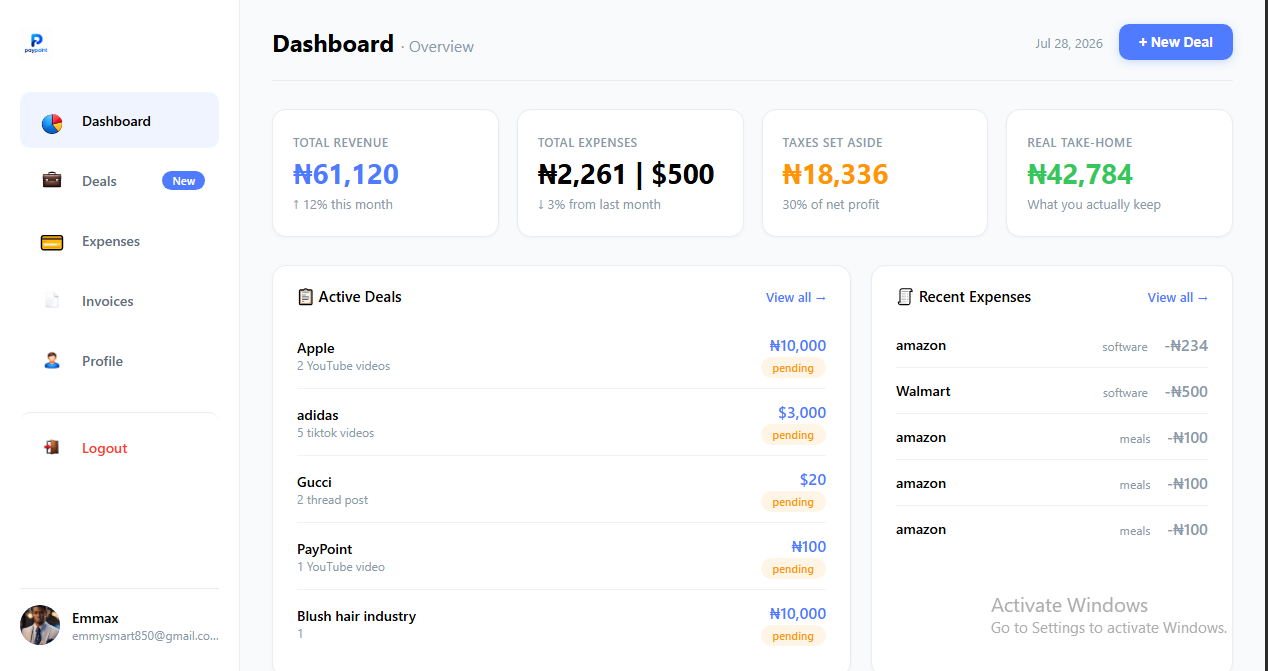This screenshot has width=1268, height=671.
Task: Click the Expenses credit card icon
Action: click(52, 241)
